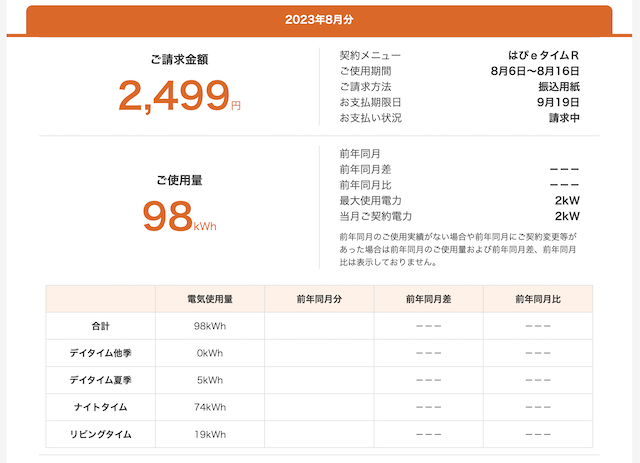This screenshot has width=640, height=463.
Task: Click the 98kWh cell in 合計 row
Action: 210,326
